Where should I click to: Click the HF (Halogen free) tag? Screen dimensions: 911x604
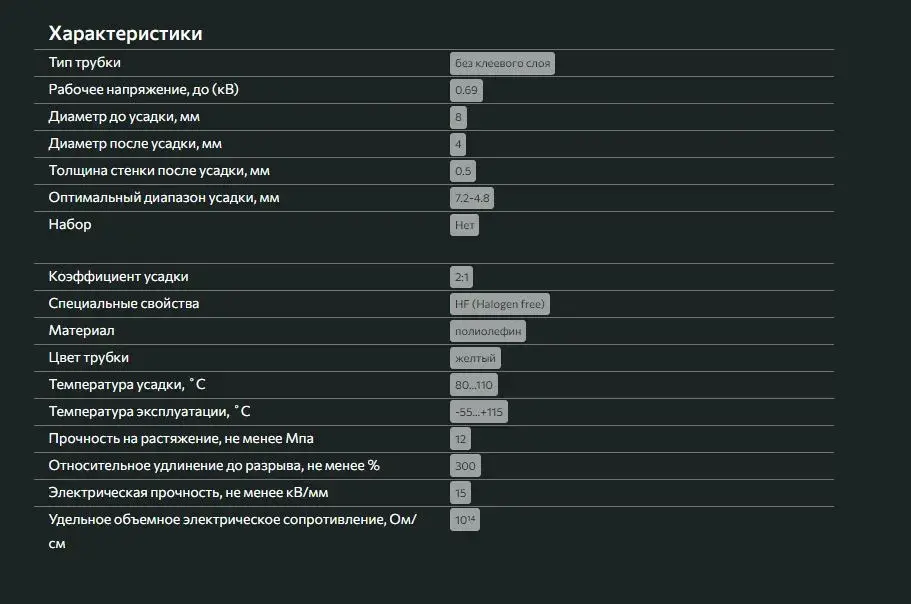pyautogui.click(x=500, y=304)
